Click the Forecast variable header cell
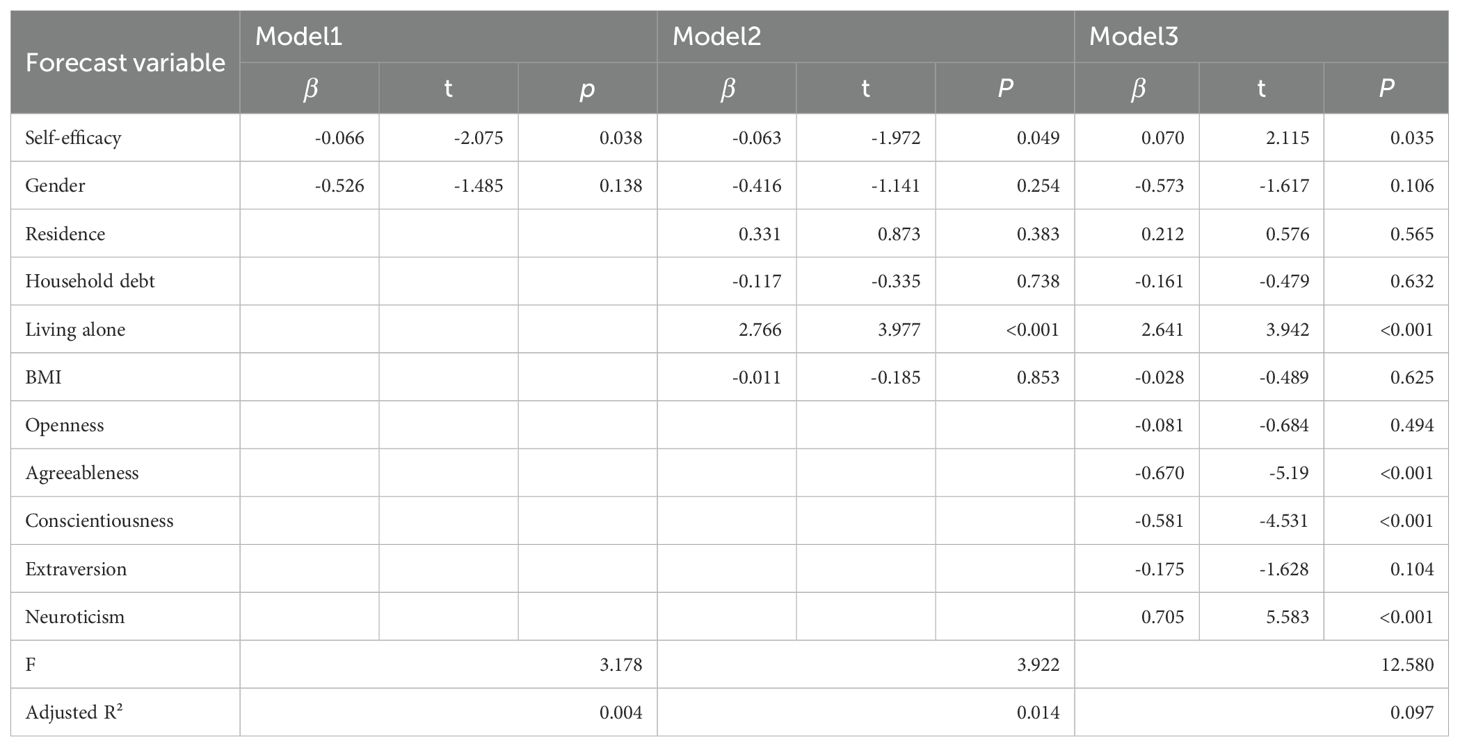 125,62
